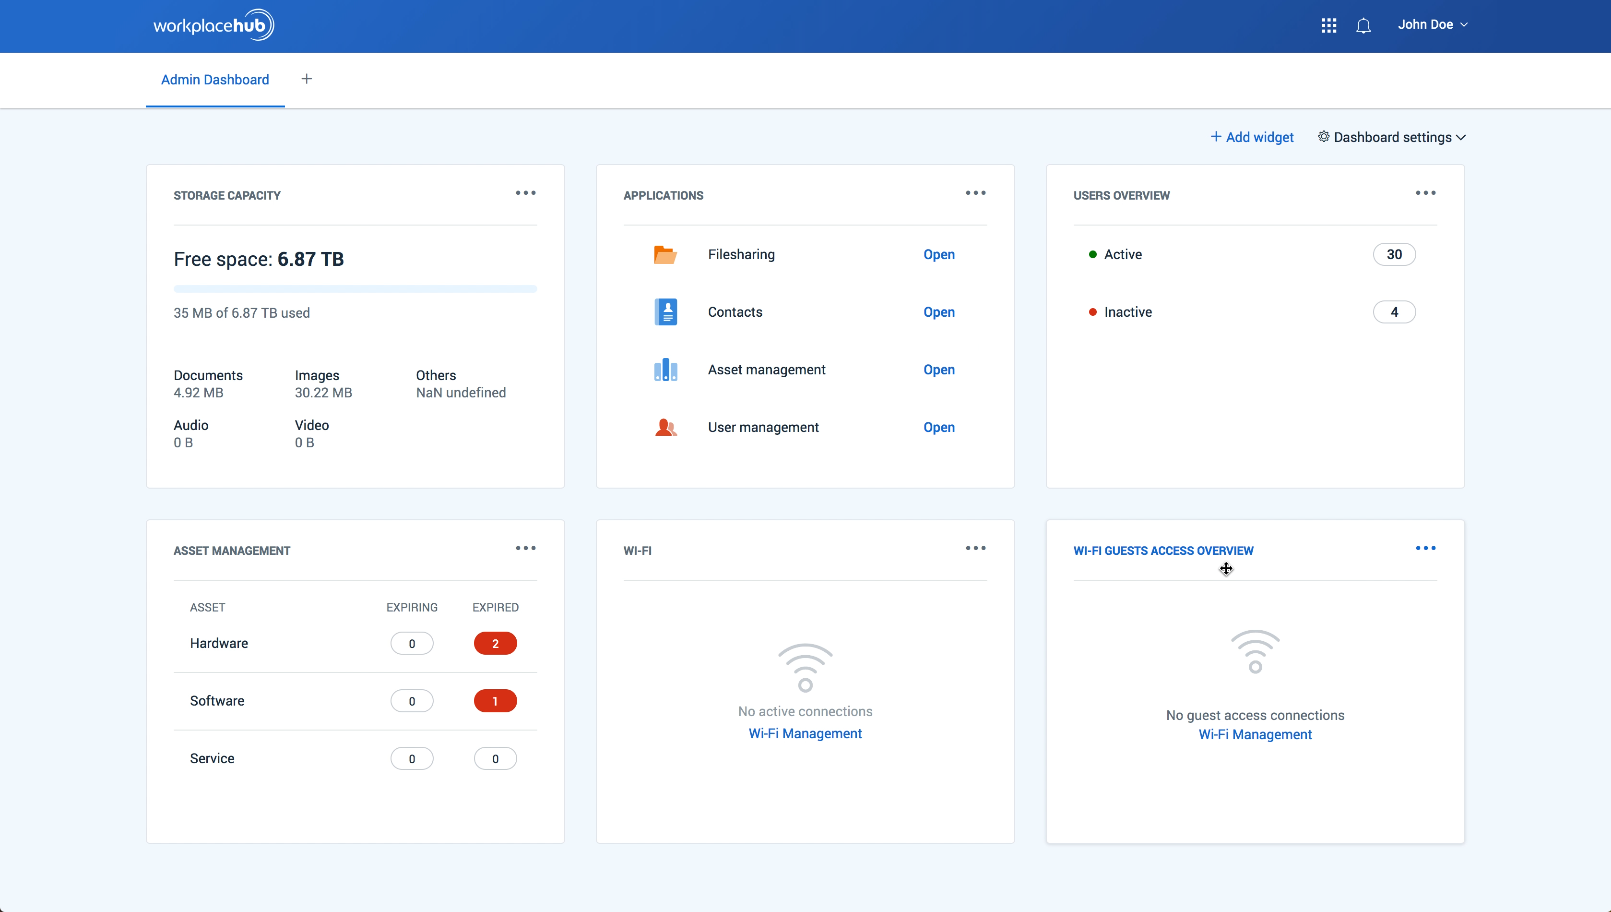Click the storage usage progress bar
1611x912 pixels.
355,289
